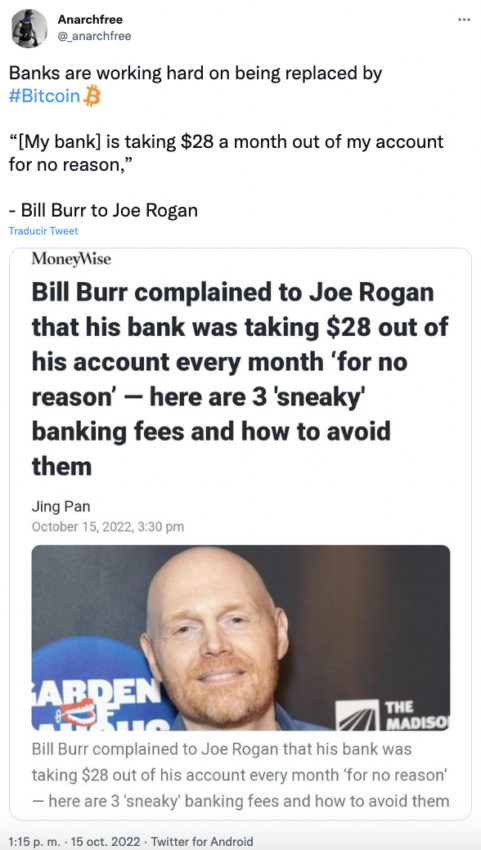481x850 pixels.
Task: Click Traducir Tweet to translate
Action: coord(43,231)
